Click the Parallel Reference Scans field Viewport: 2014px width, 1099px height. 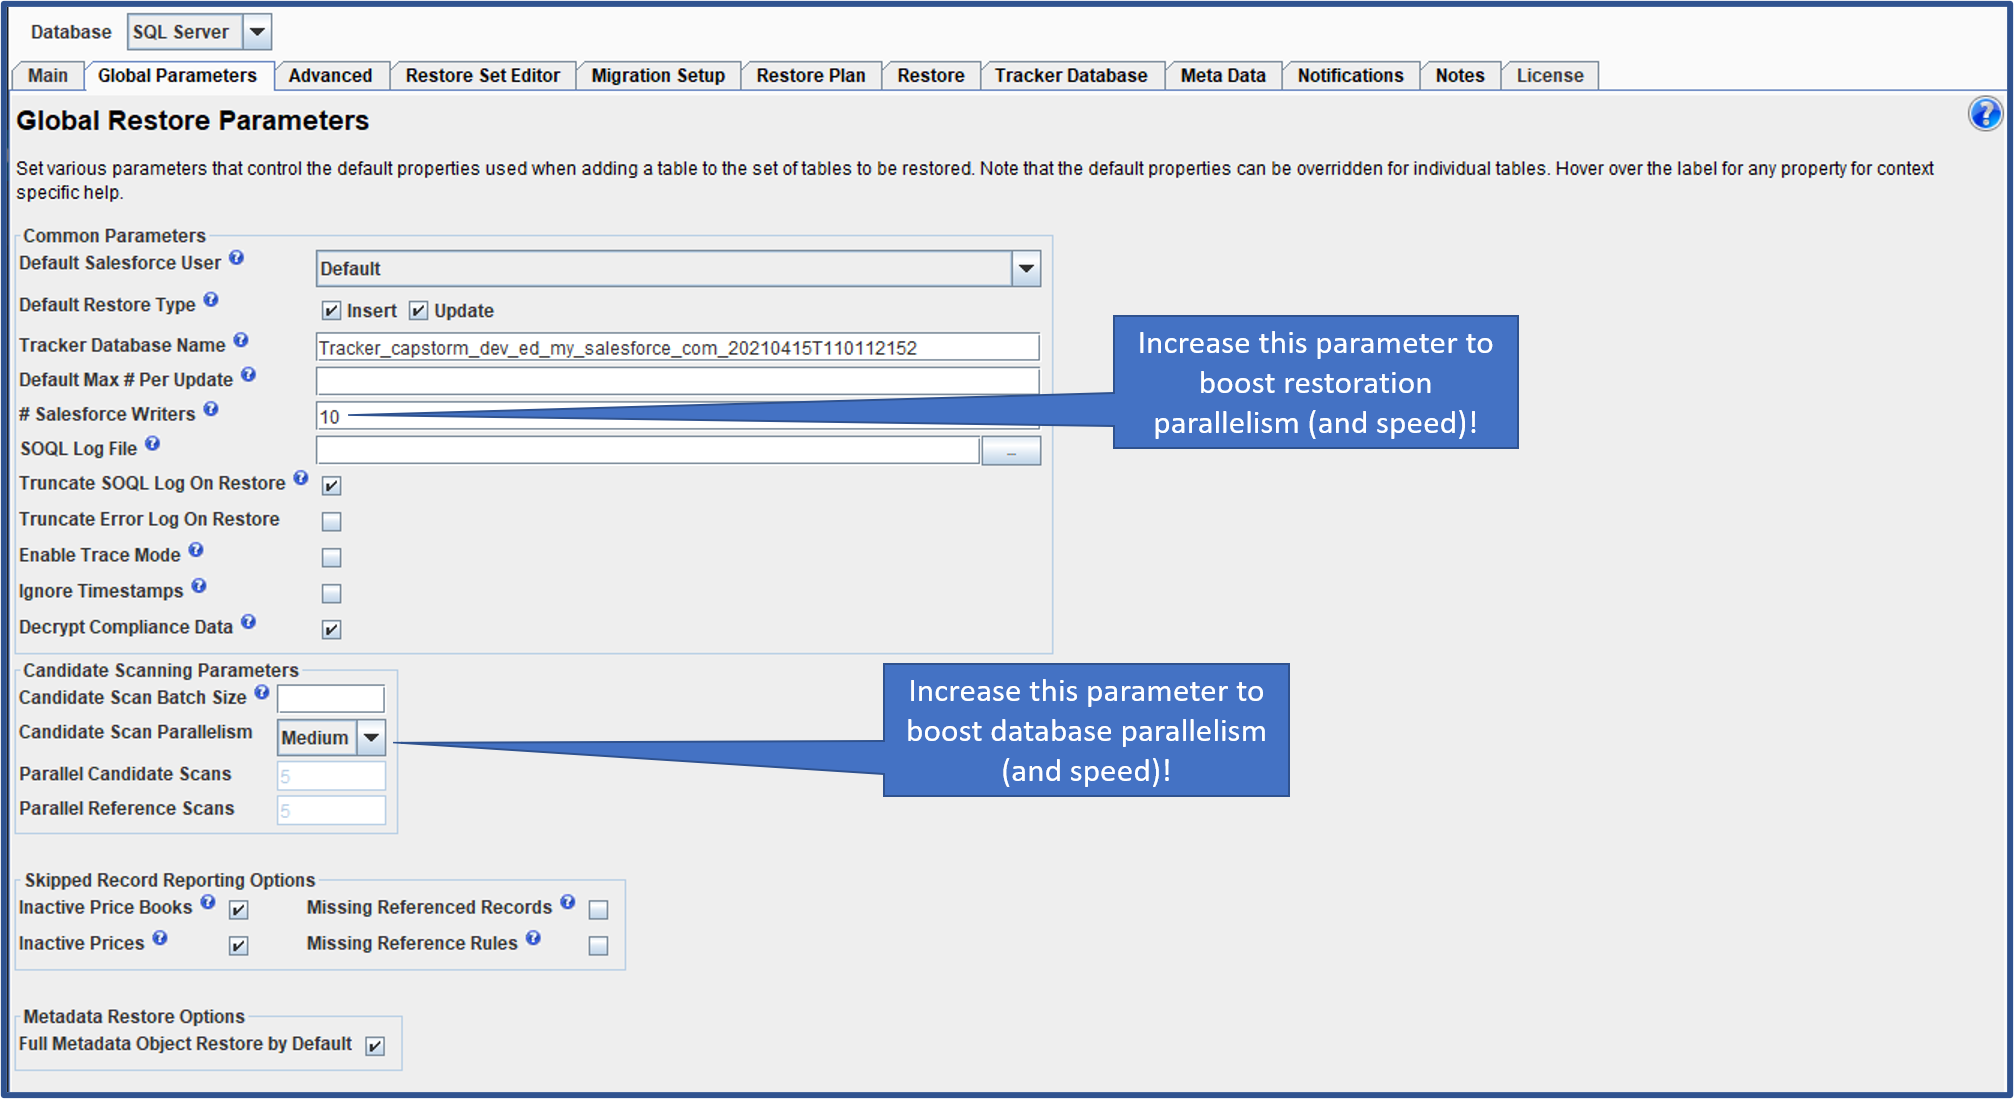point(331,811)
